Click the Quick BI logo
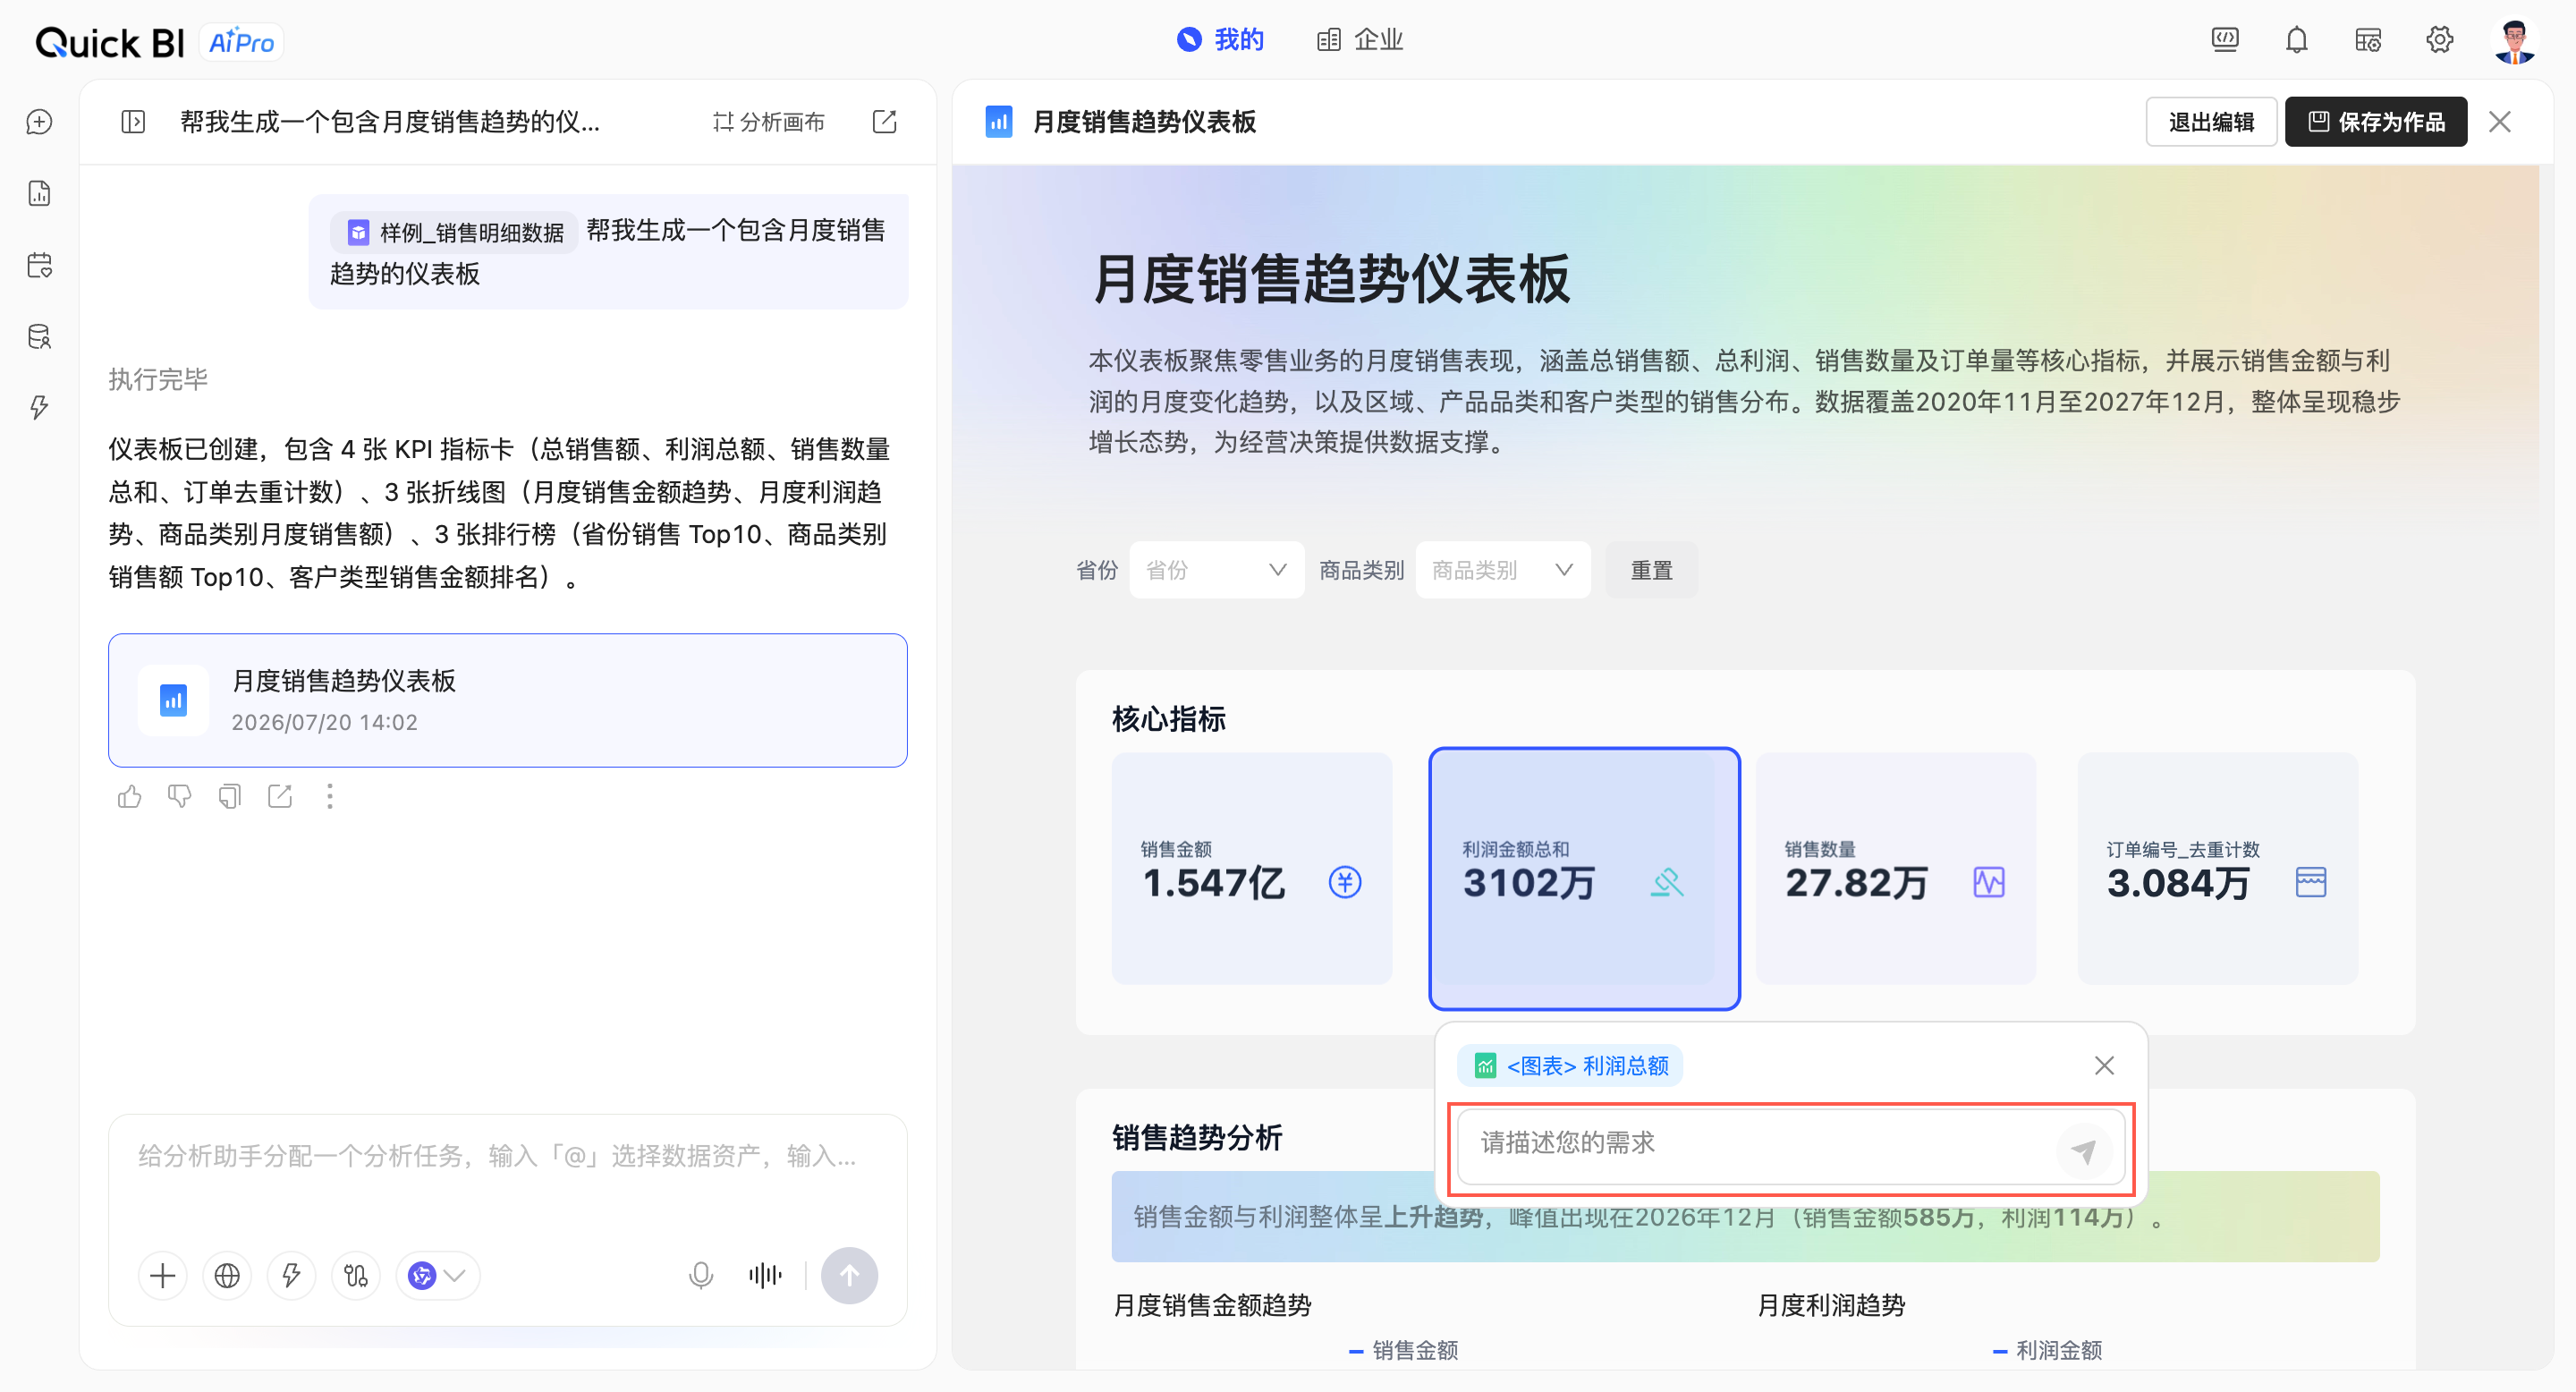The image size is (2576, 1392). point(110,42)
